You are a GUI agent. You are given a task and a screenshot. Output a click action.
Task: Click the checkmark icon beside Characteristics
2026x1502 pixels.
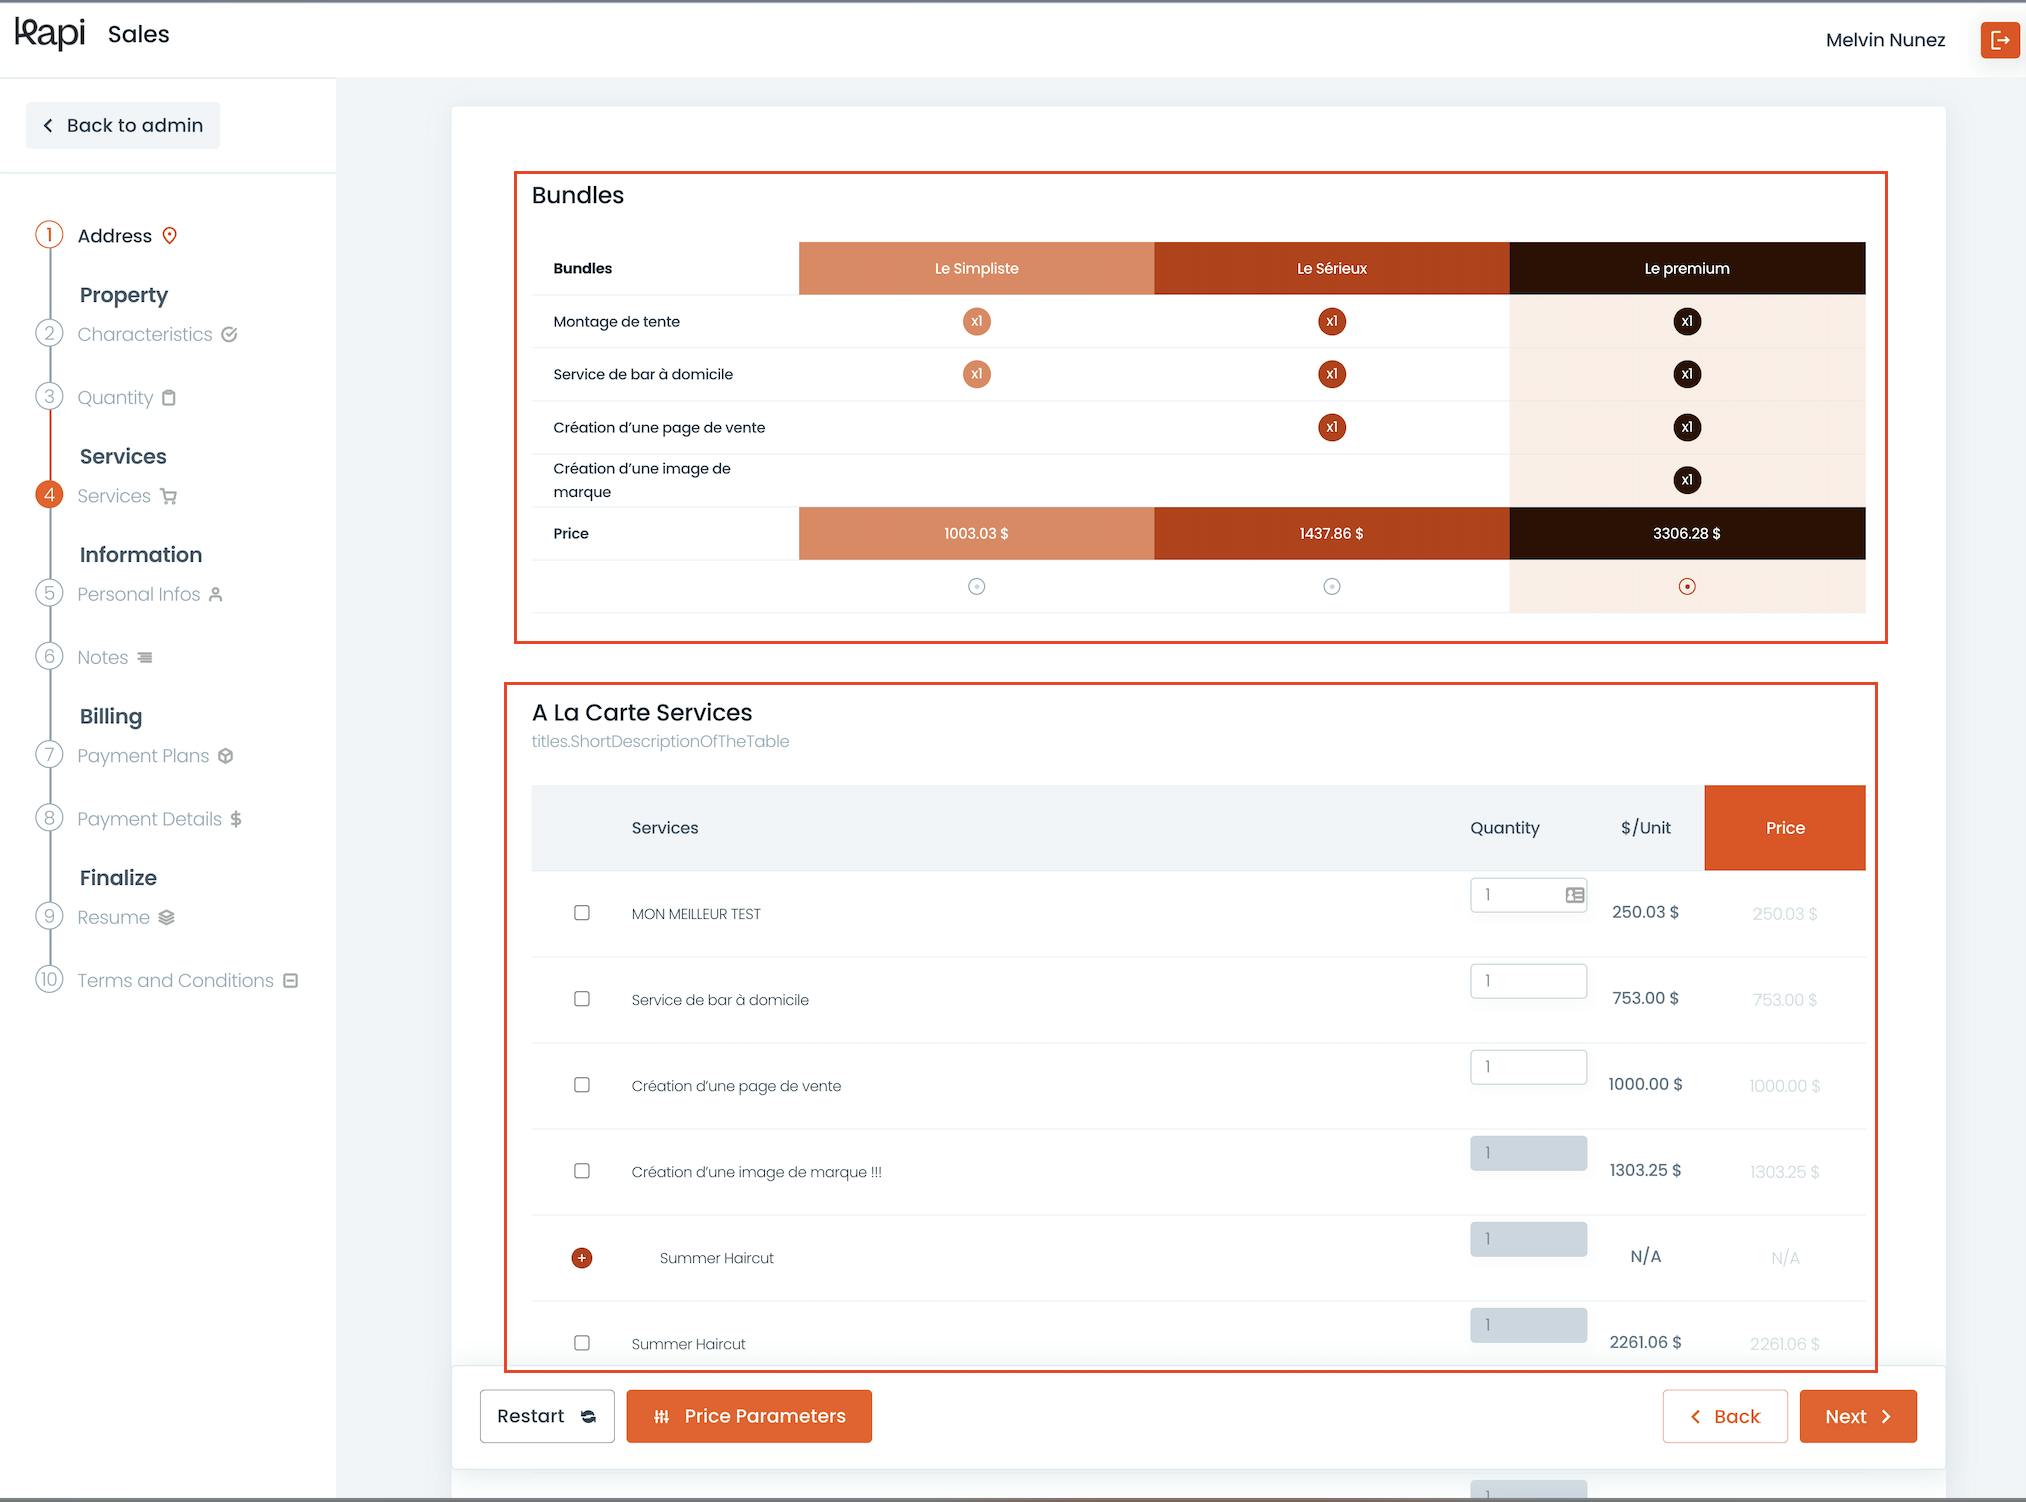pyautogui.click(x=229, y=334)
